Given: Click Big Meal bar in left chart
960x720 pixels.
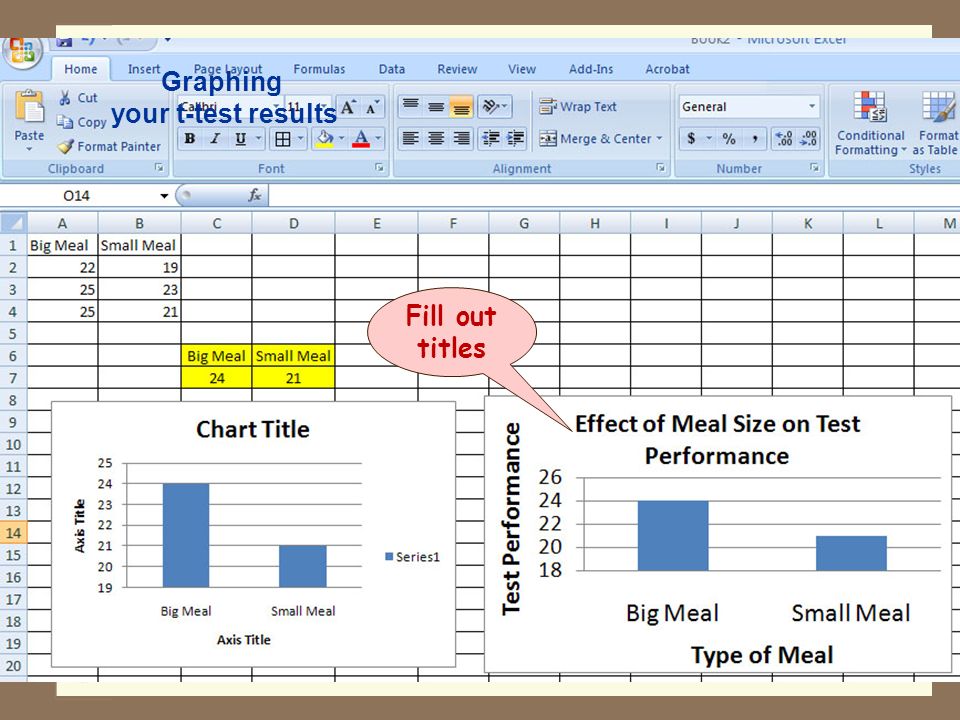Looking at the screenshot, I should point(186,535).
